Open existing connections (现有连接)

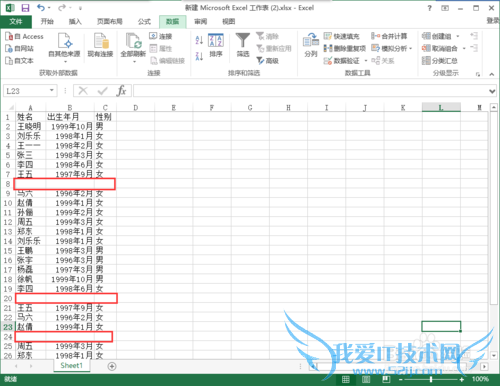100,46
